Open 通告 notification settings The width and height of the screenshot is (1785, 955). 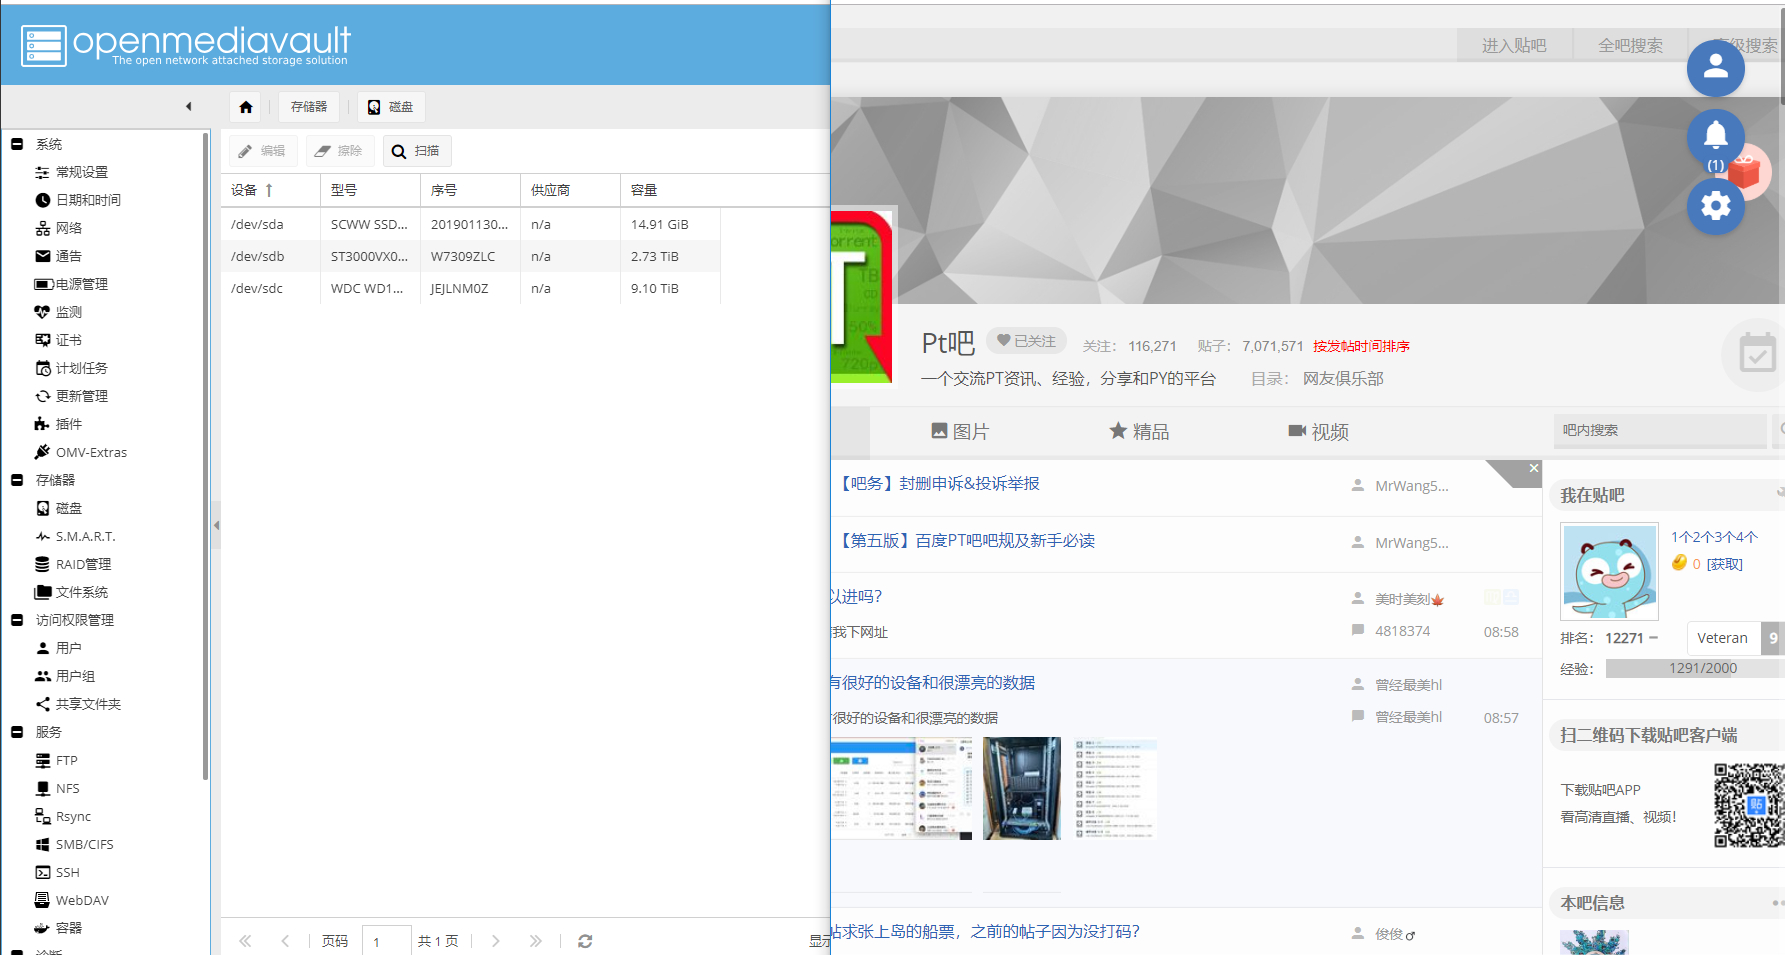[x=69, y=256]
